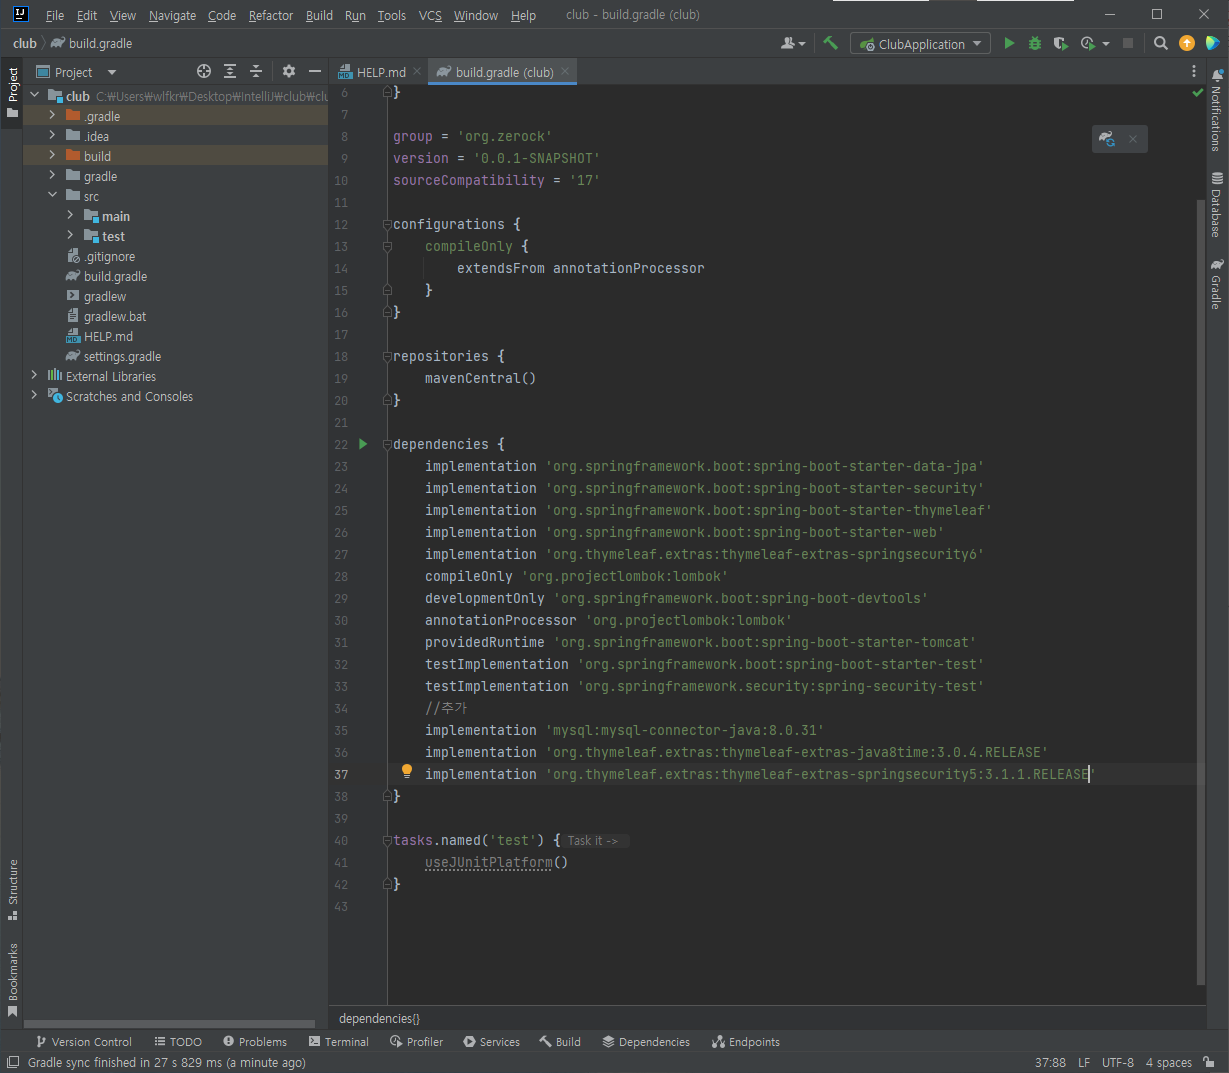Expand the .gradle folder
This screenshot has width=1229, height=1073.
[52, 115]
